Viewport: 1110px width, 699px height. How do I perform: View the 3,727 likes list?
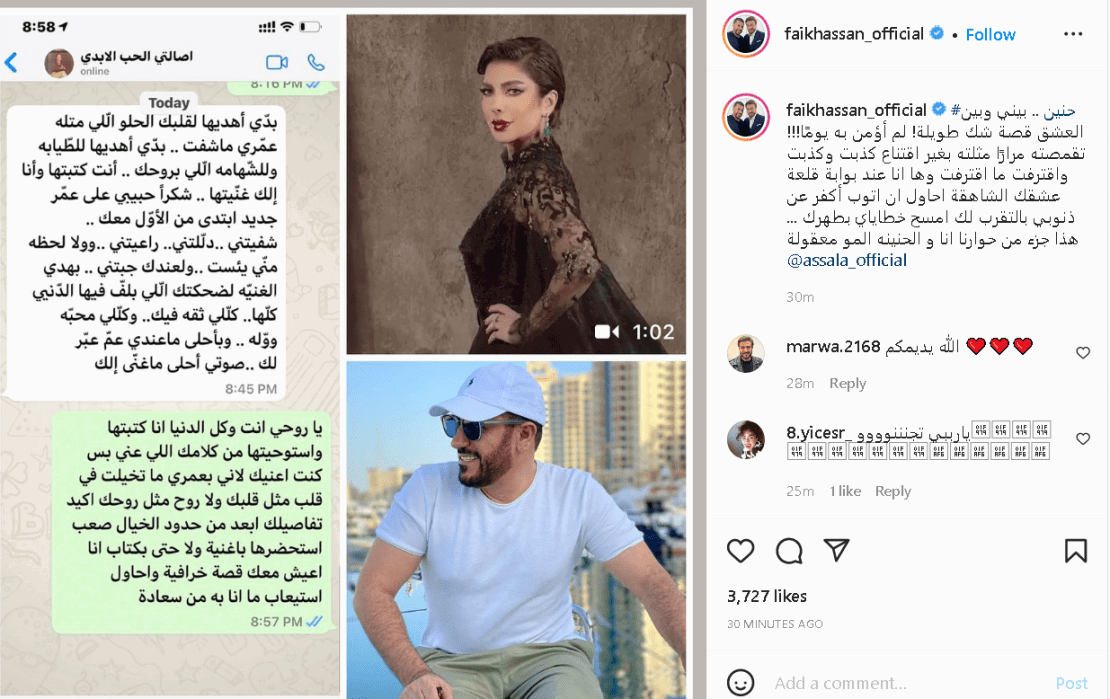click(x=767, y=596)
